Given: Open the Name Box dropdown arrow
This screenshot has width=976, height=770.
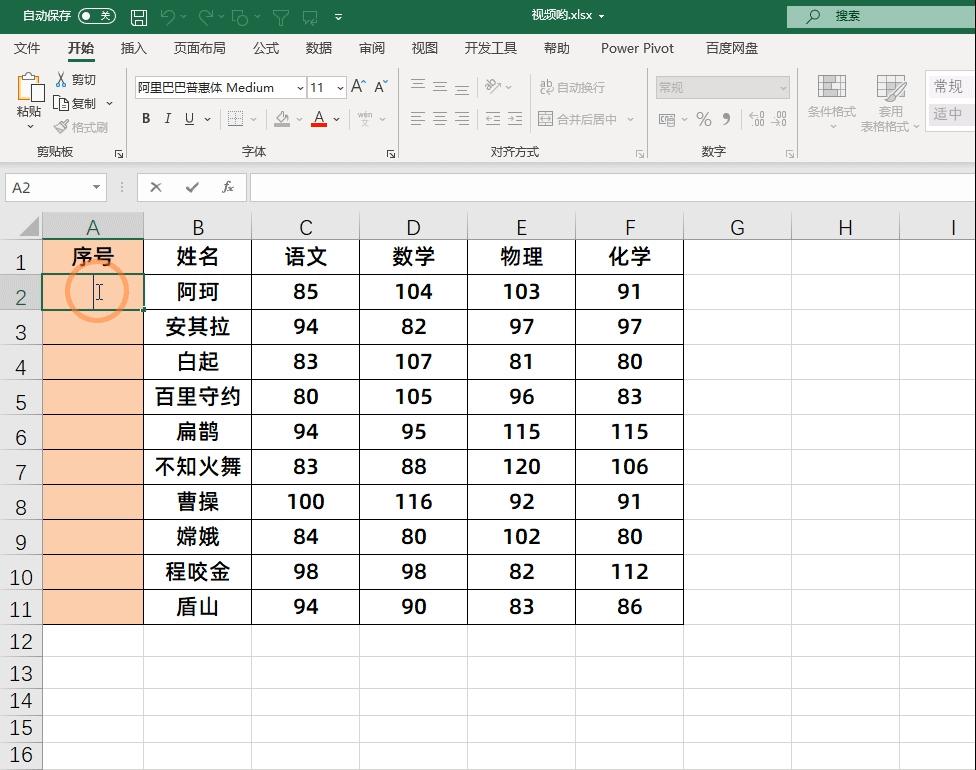Looking at the screenshot, I should [x=97, y=187].
